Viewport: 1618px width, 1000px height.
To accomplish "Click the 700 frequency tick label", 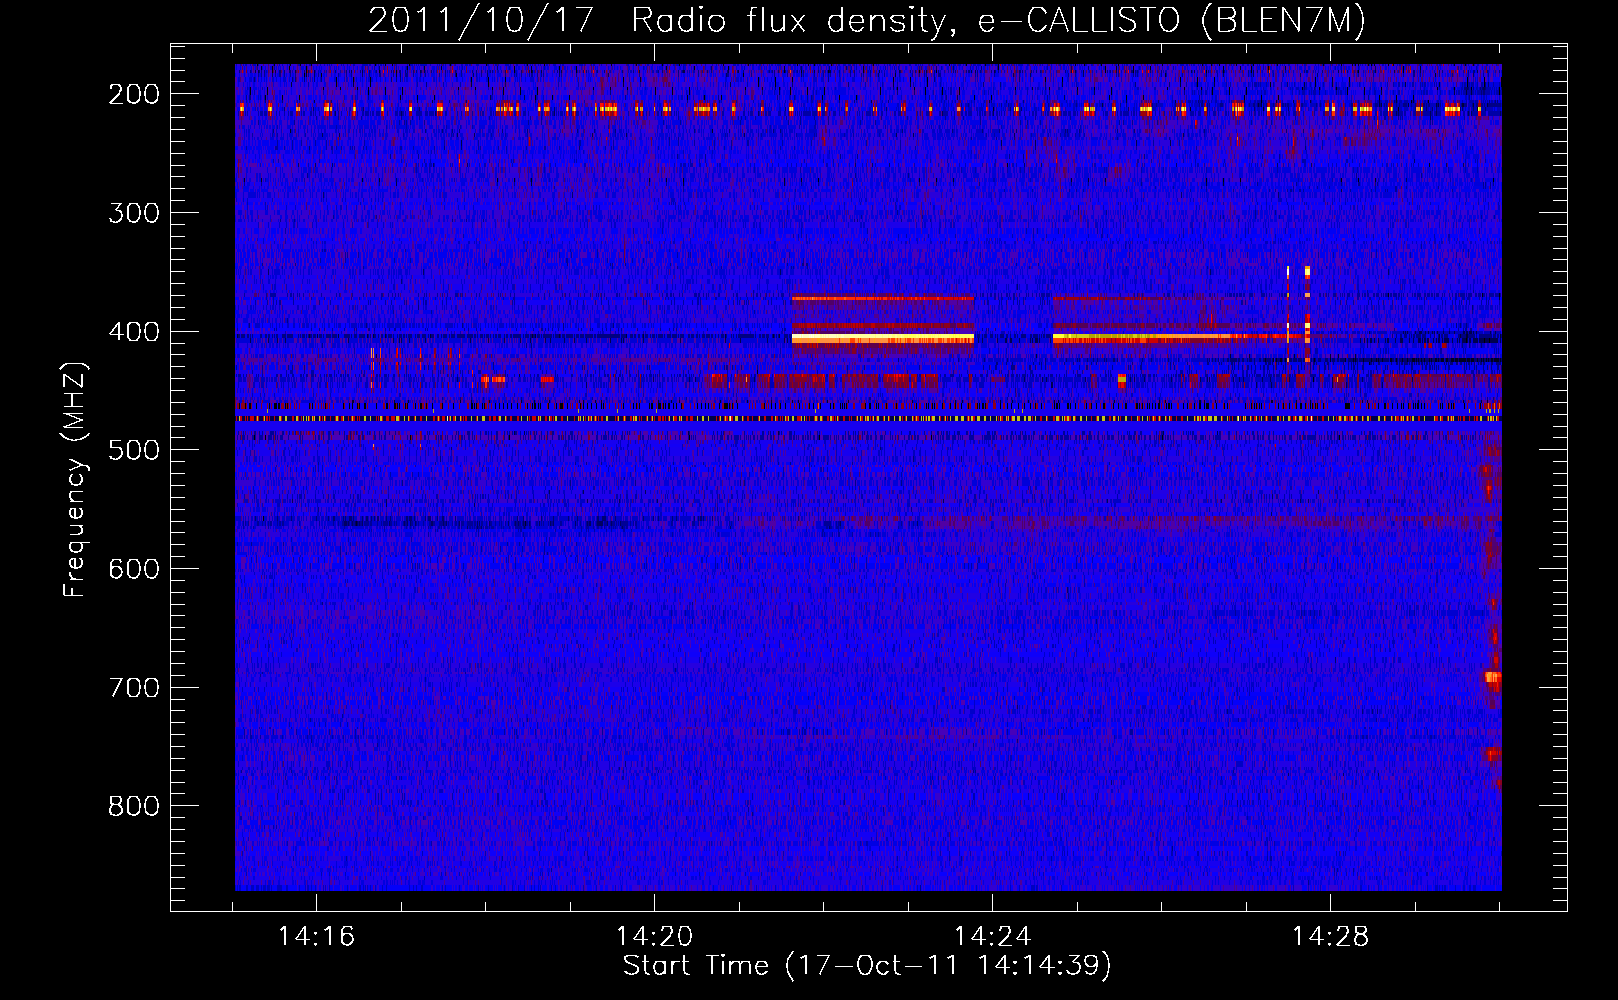I will [x=134, y=688].
